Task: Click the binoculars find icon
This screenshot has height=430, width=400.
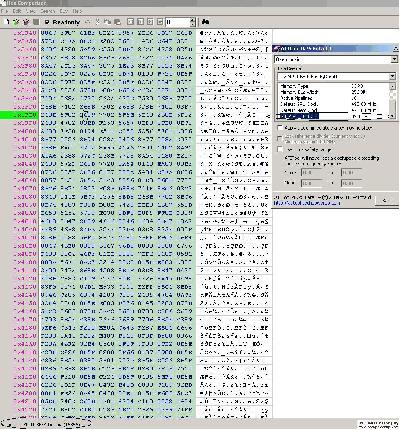Action: pos(205,22)
